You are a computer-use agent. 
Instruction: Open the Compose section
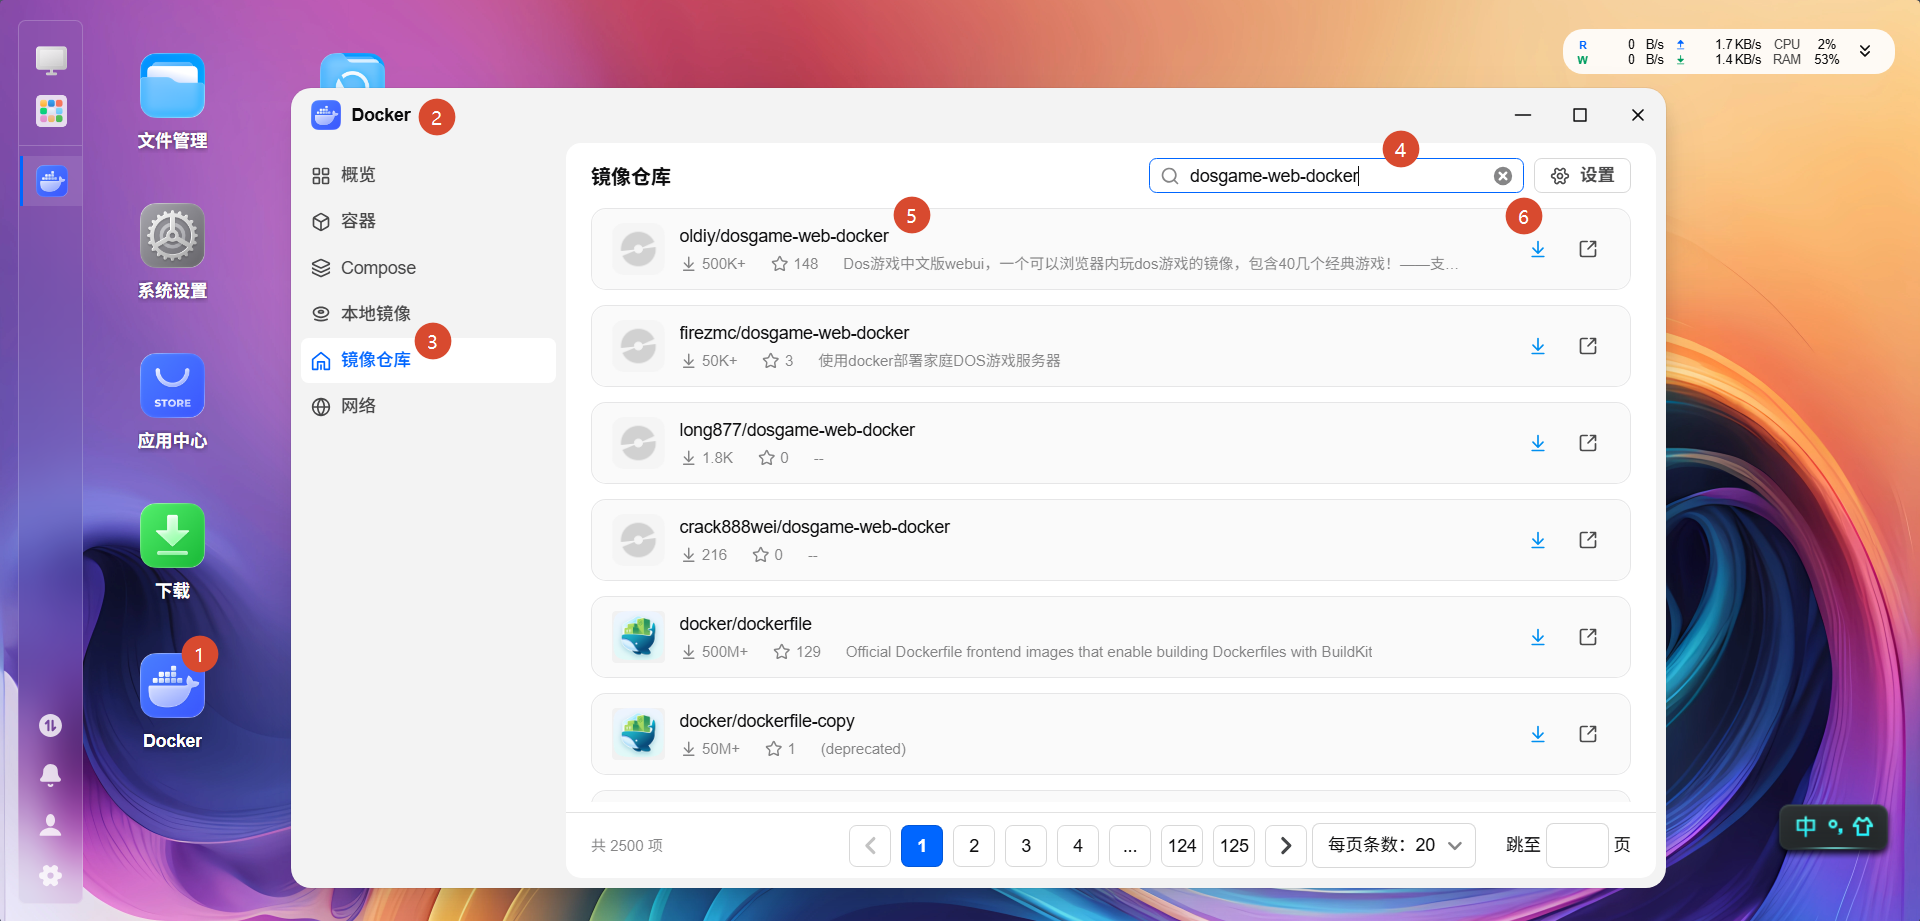pos(428,268)
